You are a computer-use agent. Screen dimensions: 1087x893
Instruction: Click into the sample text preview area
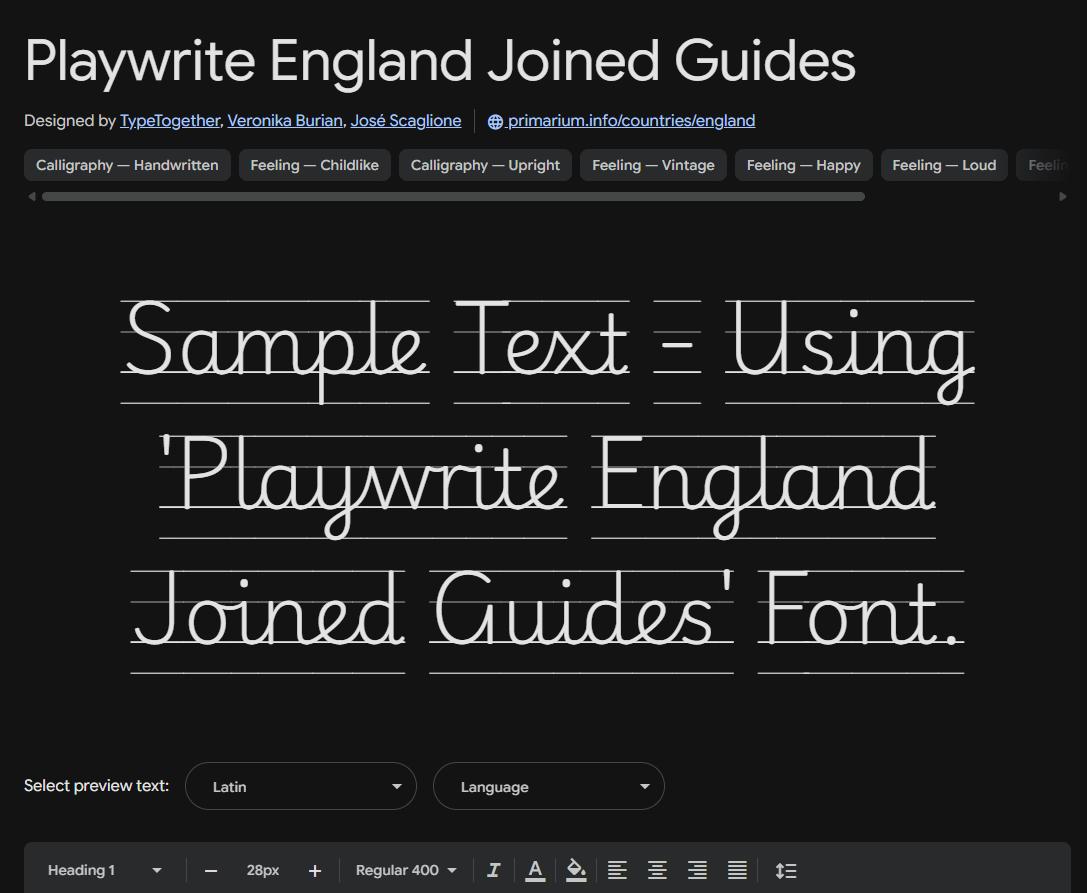(x=548, y=485)
